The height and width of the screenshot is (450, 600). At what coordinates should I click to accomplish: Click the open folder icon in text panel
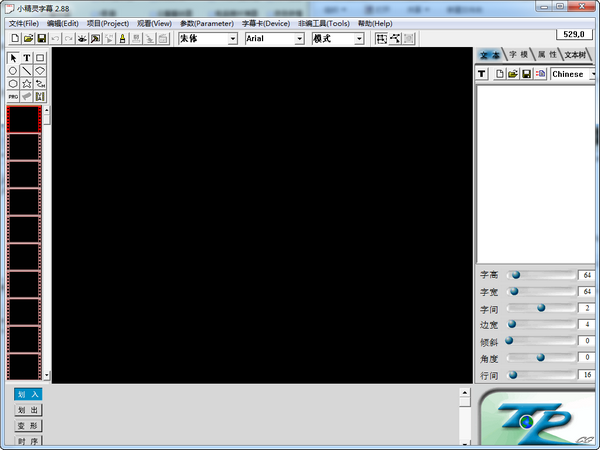tap(513, 74)
